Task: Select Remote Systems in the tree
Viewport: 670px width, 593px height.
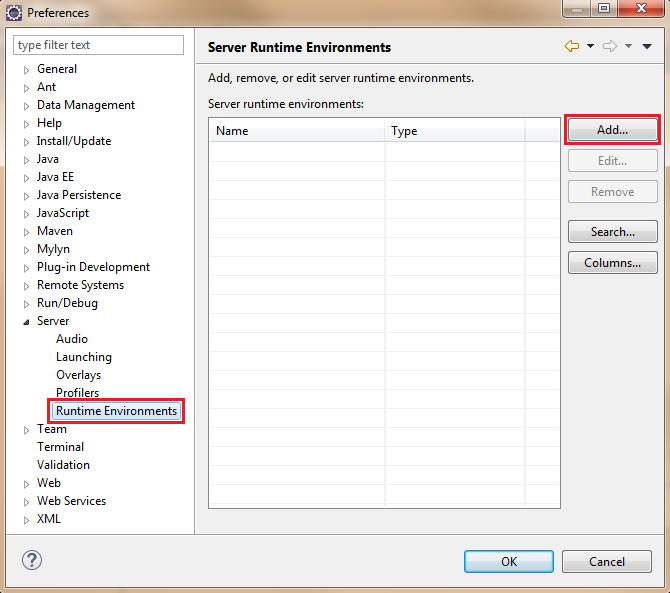Action: [x=80, y=285]
